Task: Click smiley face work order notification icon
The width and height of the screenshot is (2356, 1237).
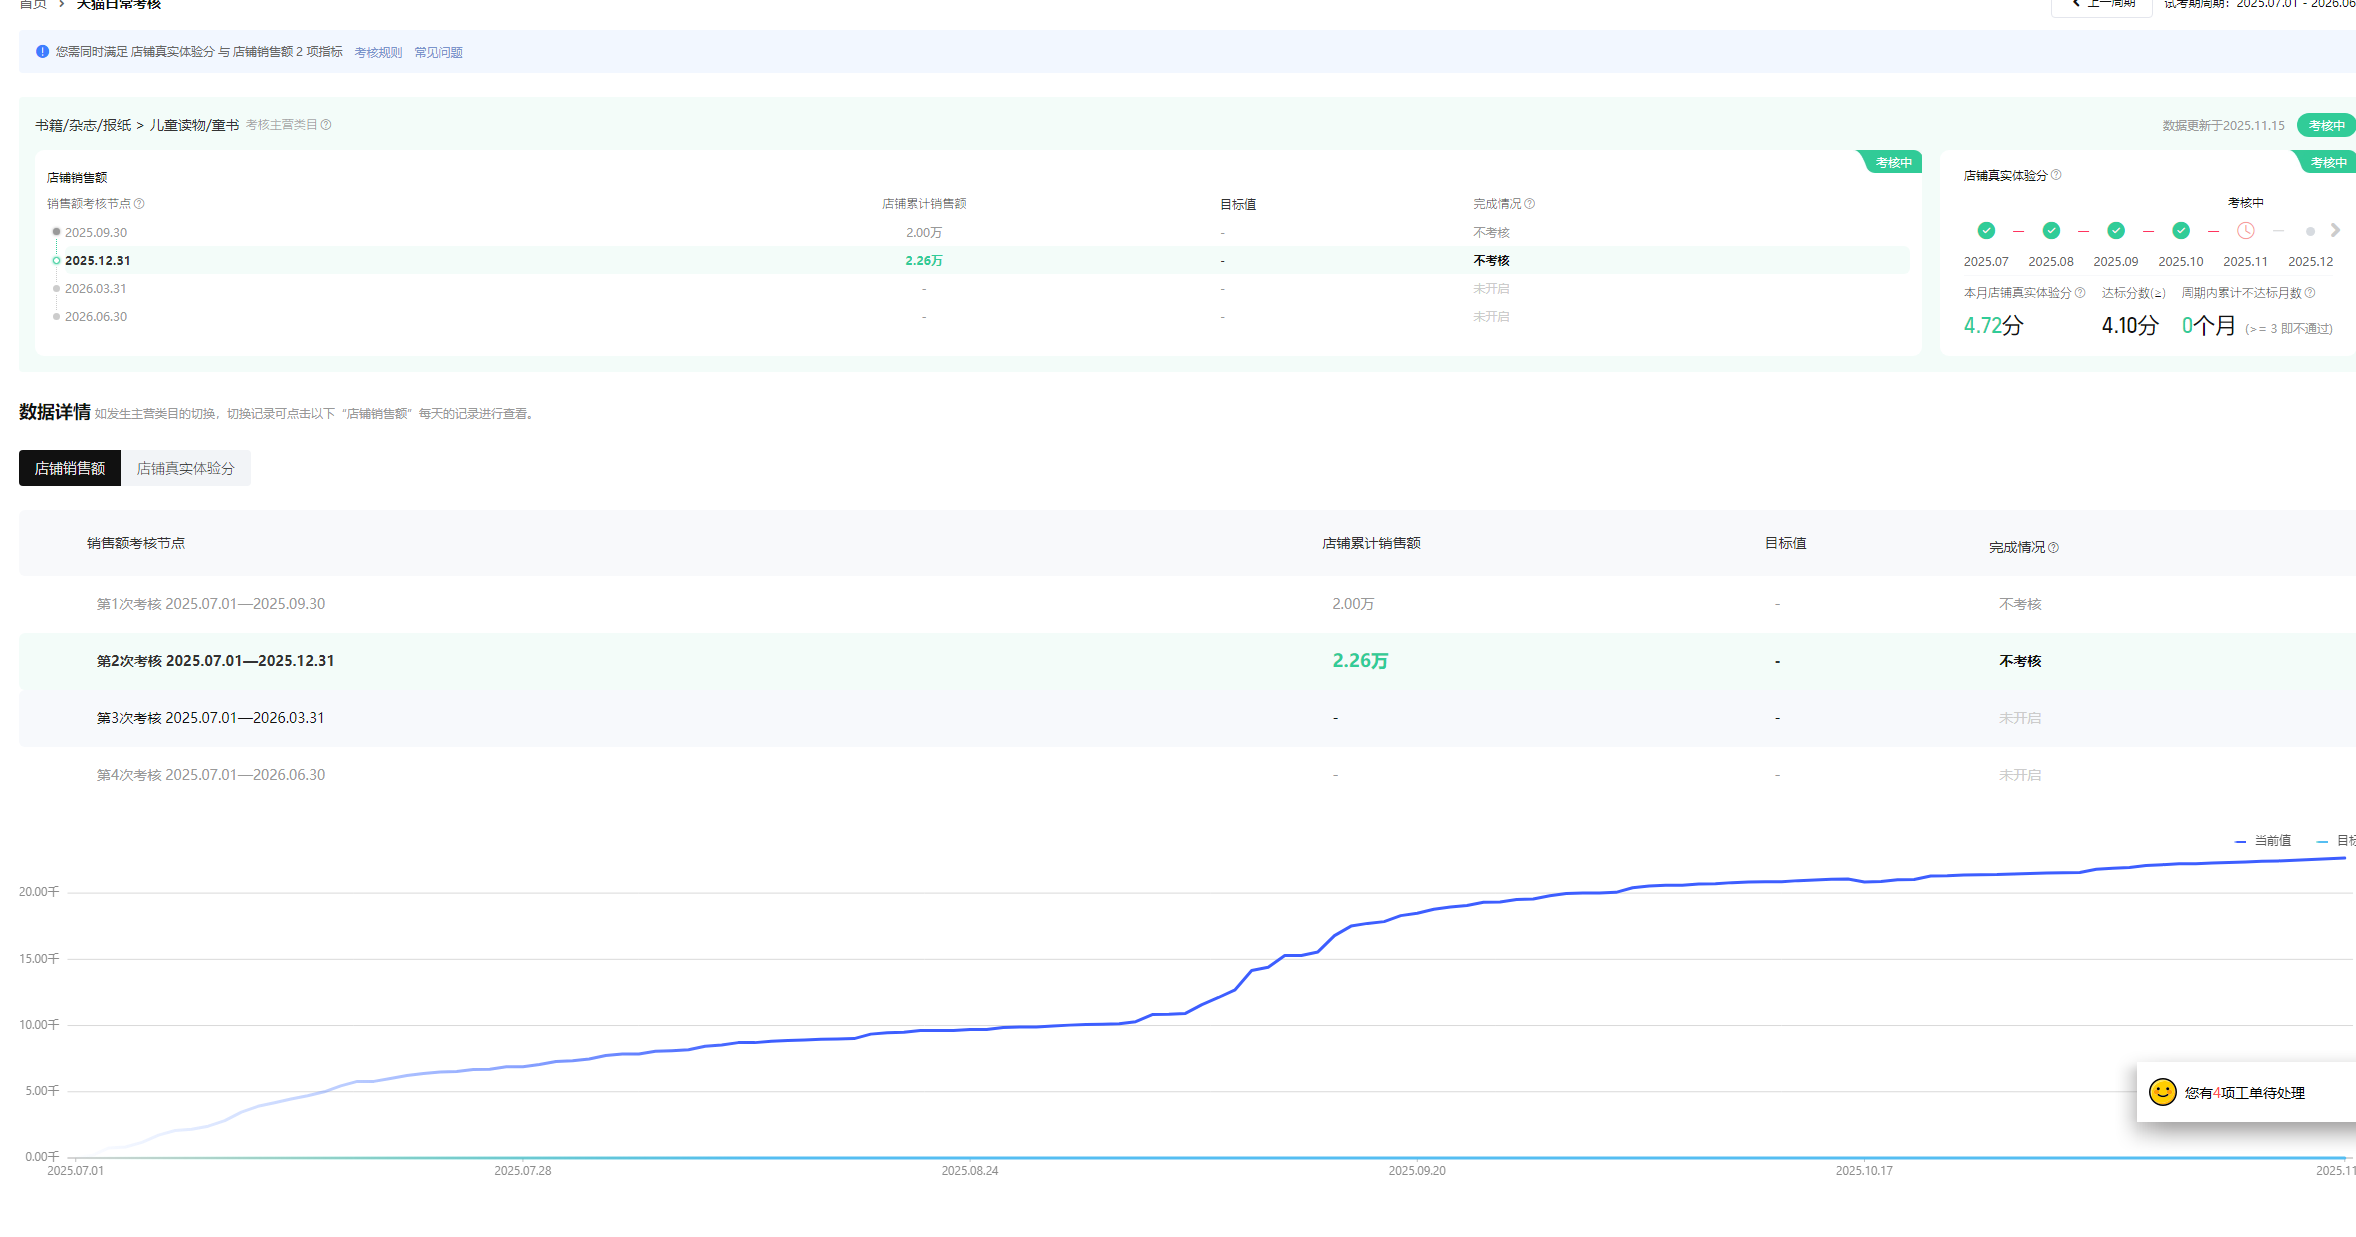Action: click(x=2162, y=1092)
